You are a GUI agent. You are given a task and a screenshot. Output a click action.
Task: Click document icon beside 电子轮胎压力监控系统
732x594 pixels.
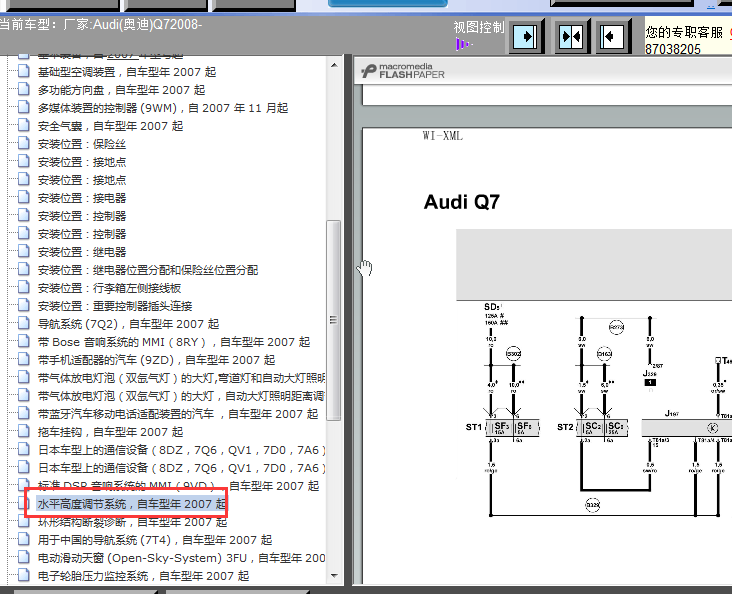click(x=24, y=575)
